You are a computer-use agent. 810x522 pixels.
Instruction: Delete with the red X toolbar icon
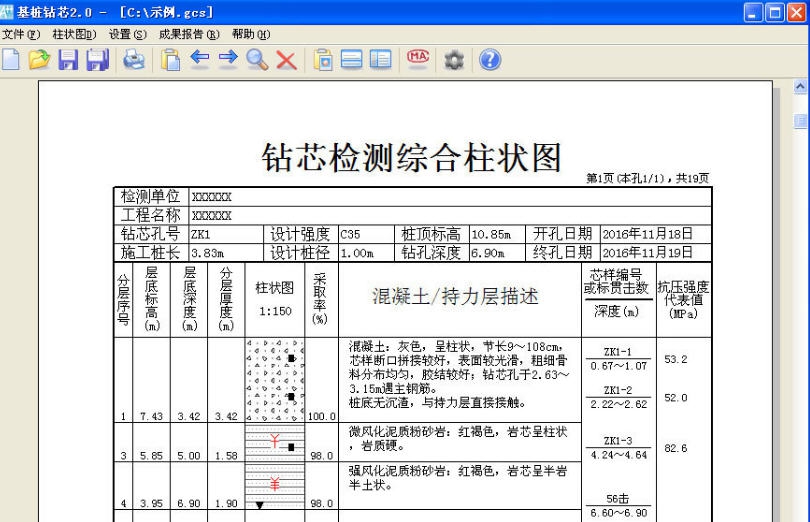286,60
